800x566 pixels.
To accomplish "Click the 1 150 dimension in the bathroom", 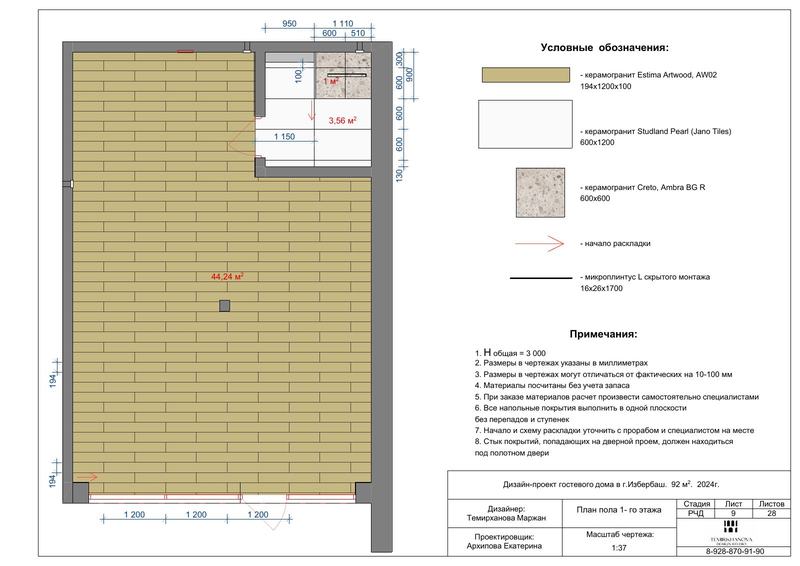I will pyautogui.click(x=284, y=137).
